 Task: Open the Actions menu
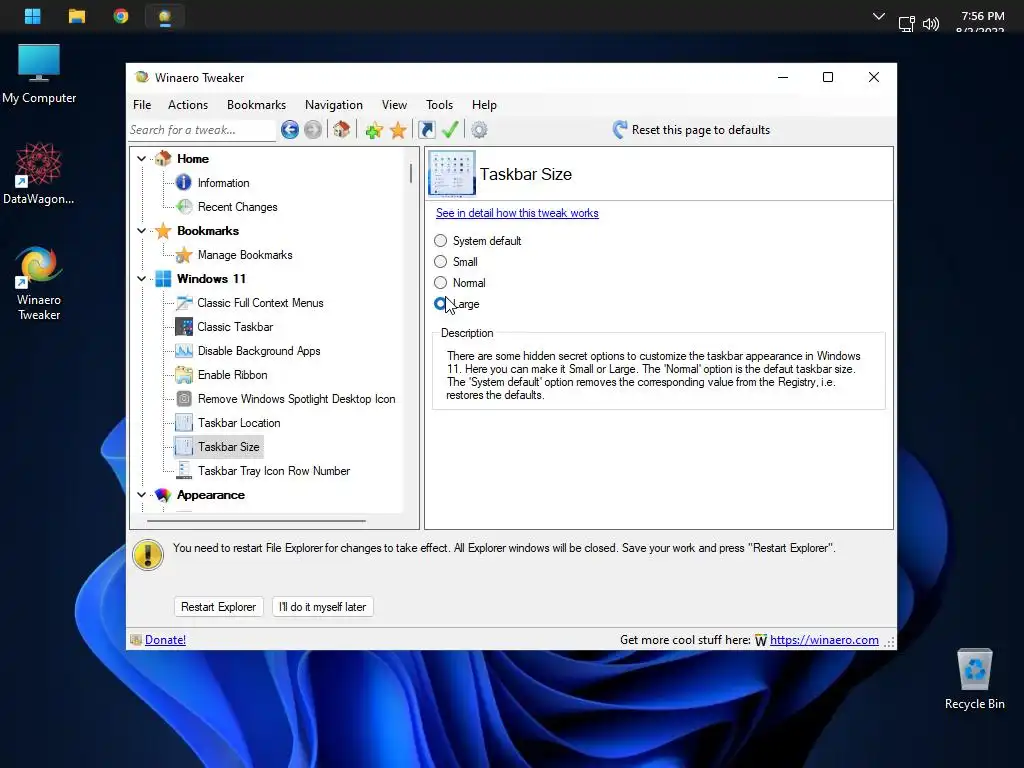(x=188, y=104)
